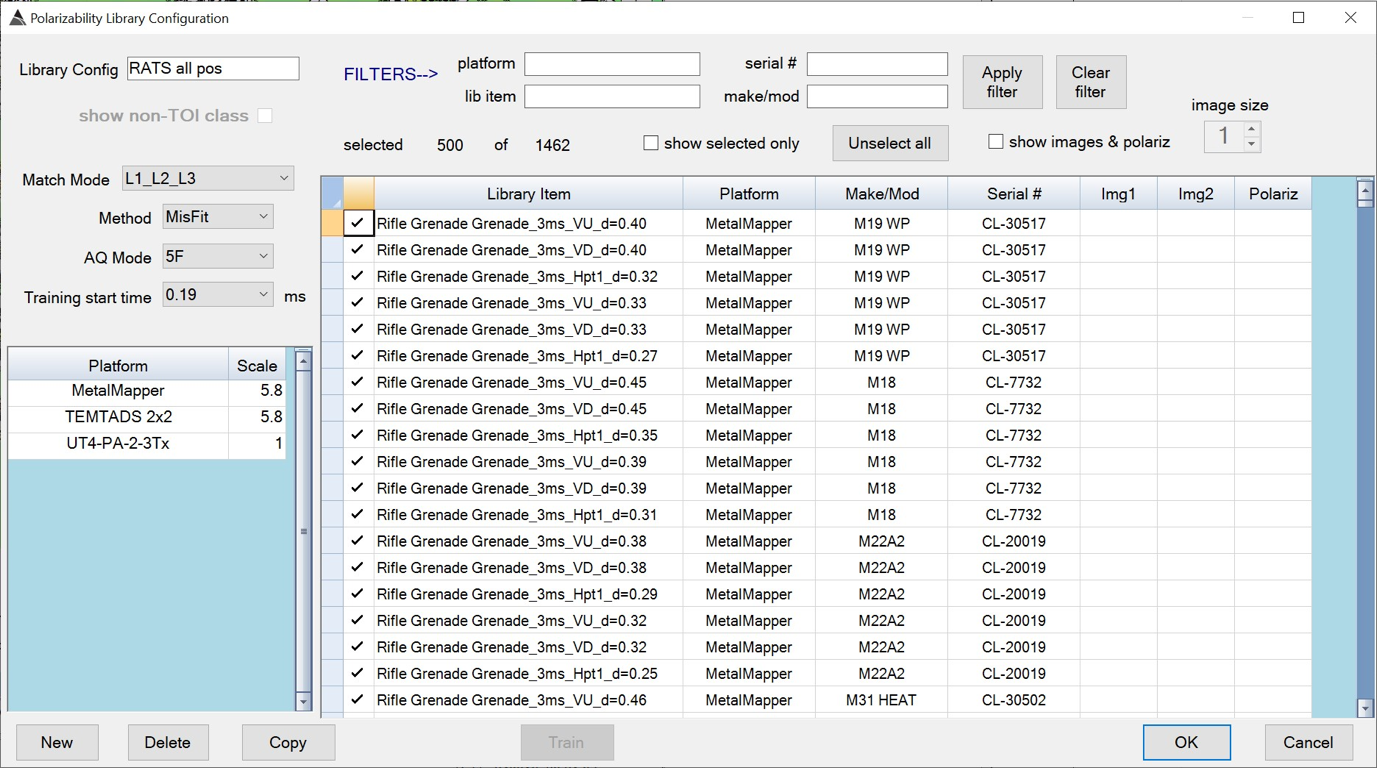Viewport: 1377px width, 768px height.
Task: Click the Library Config name field
Action: coord(213,69)
